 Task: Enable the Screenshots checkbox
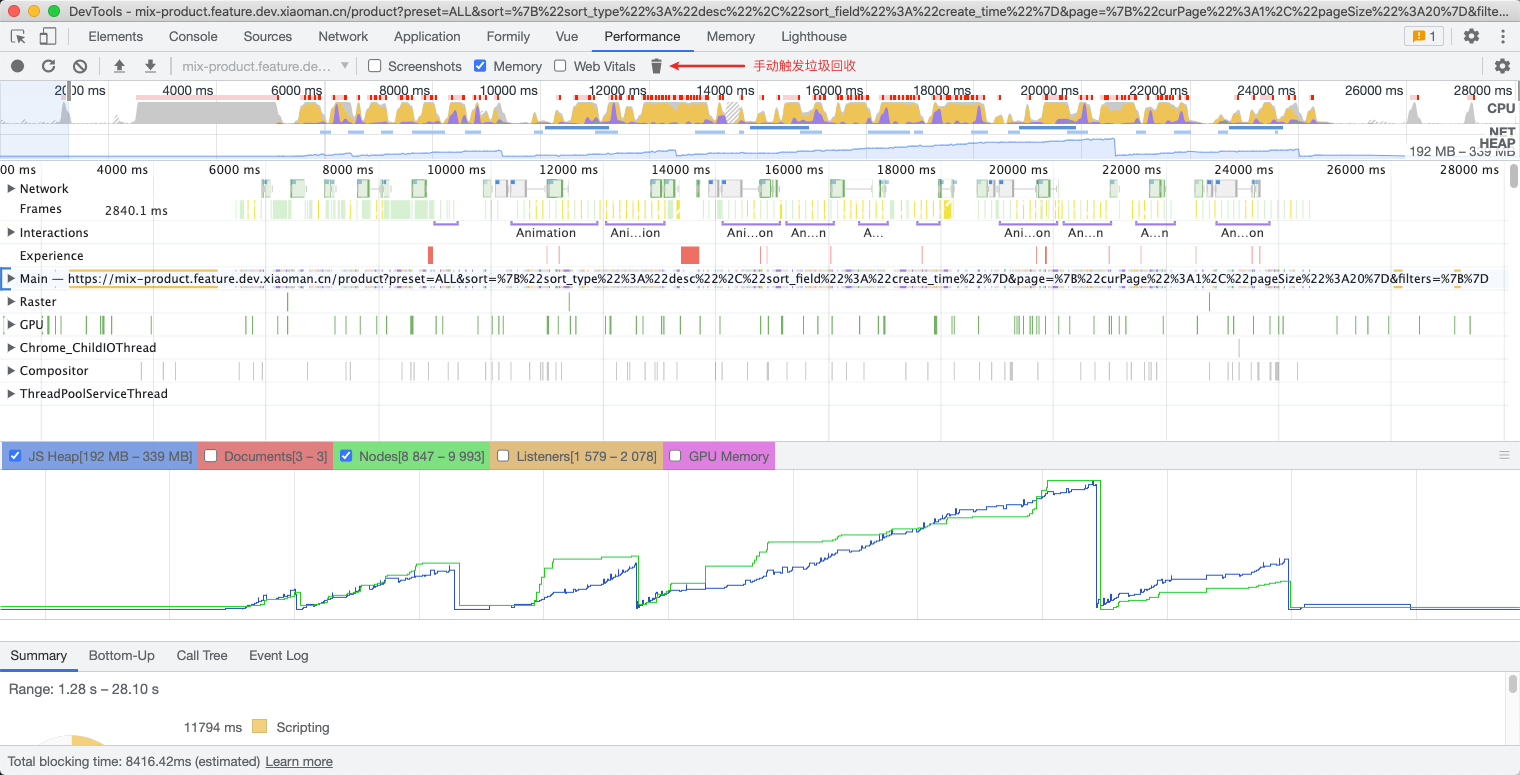375,66
